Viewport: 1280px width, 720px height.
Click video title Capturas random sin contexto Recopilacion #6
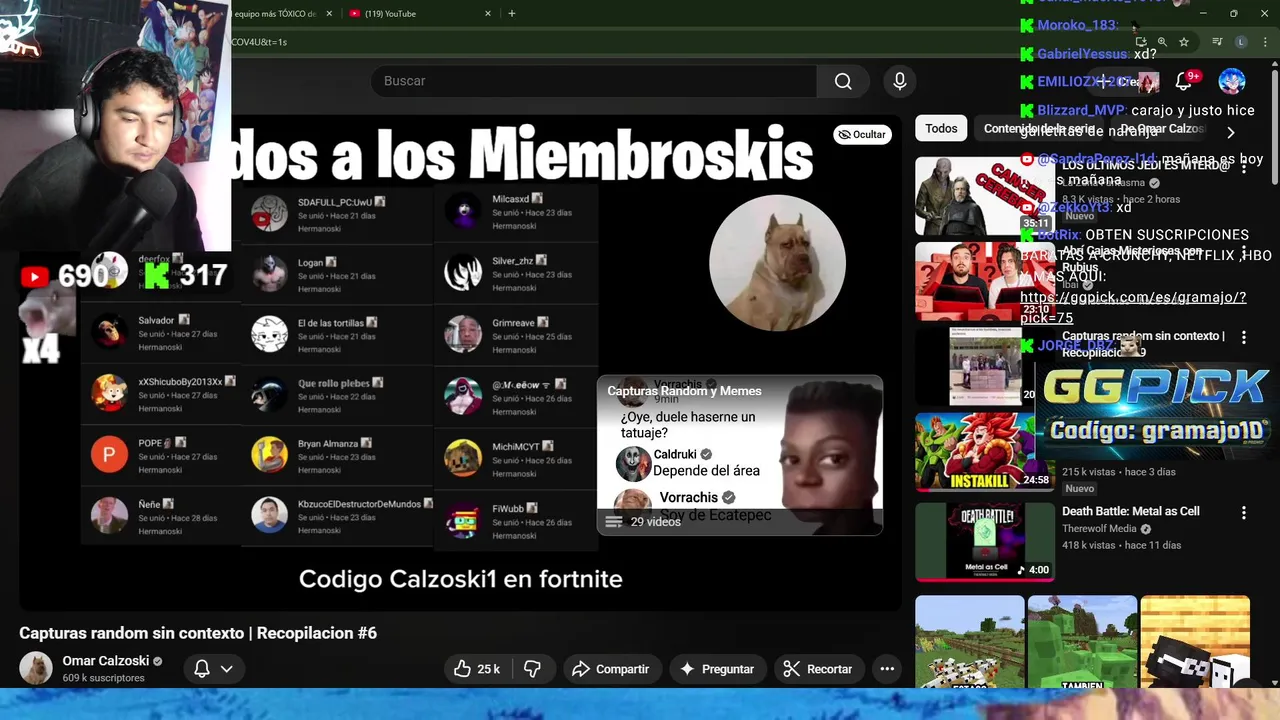pos(198,633)
